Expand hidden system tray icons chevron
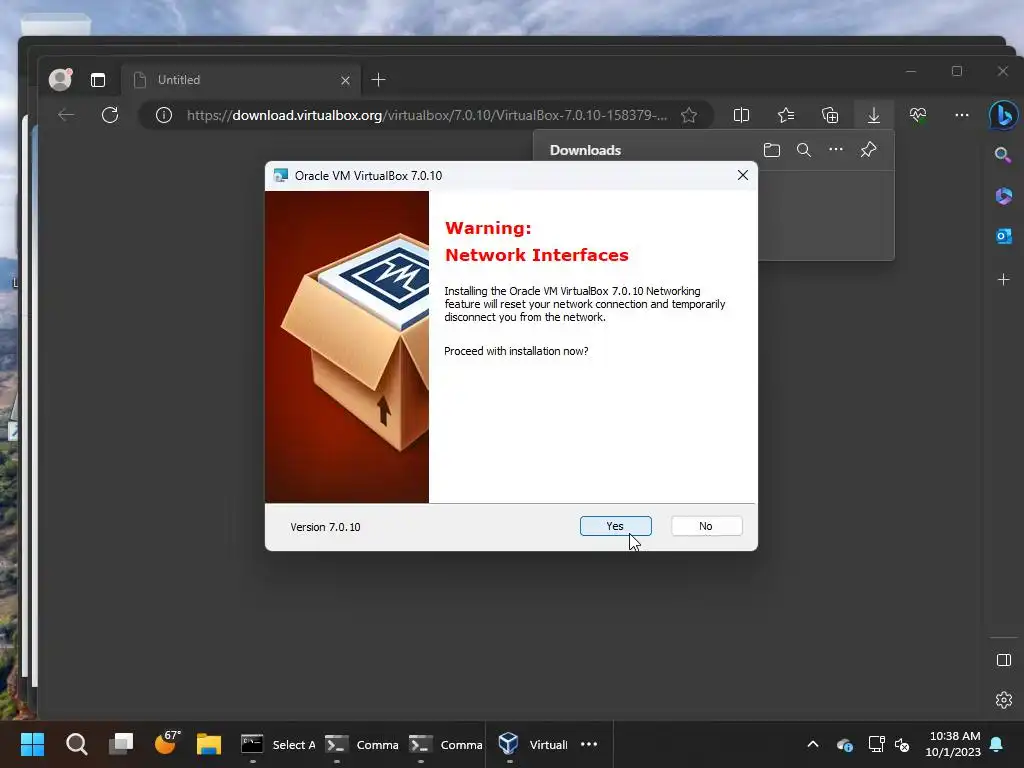The image size is (1024, 768). click(x=813, y=744)
